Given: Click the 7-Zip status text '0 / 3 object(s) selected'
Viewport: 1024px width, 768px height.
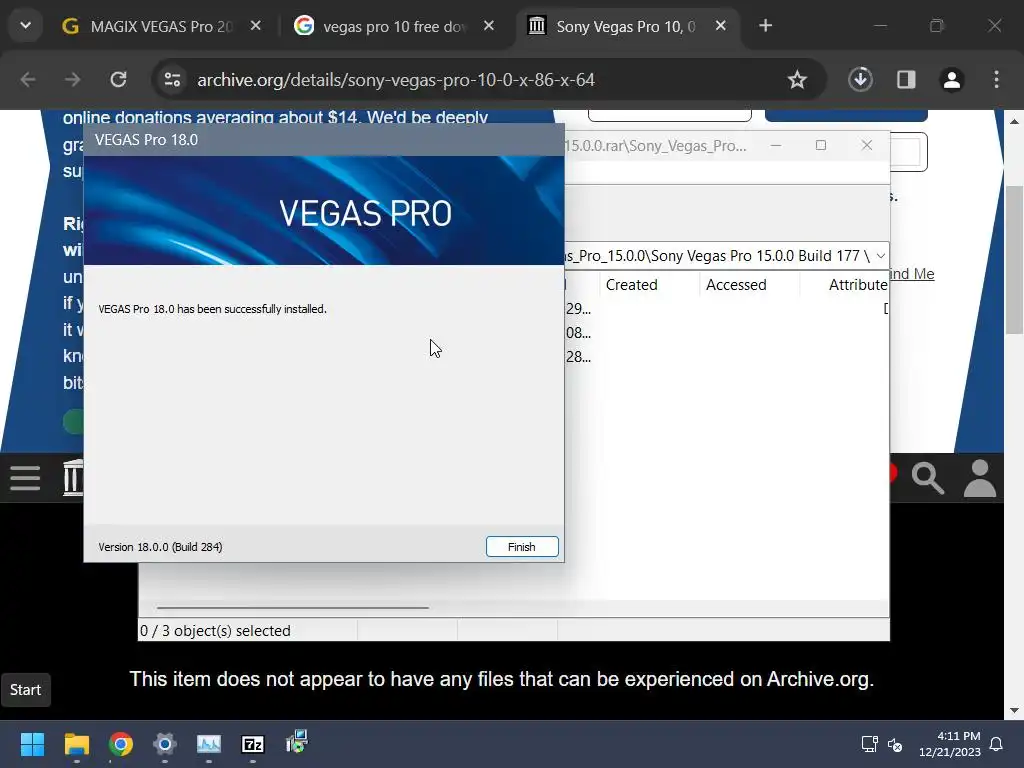Looking at the screenshot, I should pyautogui.click(x=215, y=631).
